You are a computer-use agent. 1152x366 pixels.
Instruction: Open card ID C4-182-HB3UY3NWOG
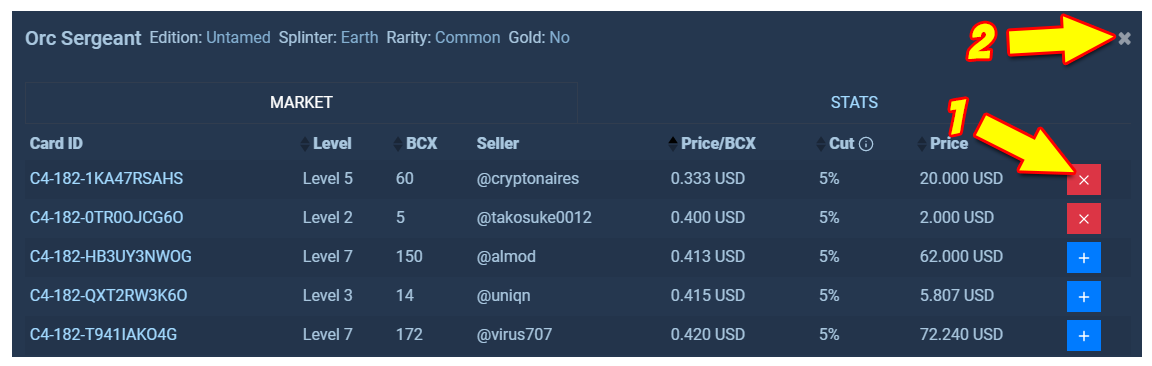[111, 256]
